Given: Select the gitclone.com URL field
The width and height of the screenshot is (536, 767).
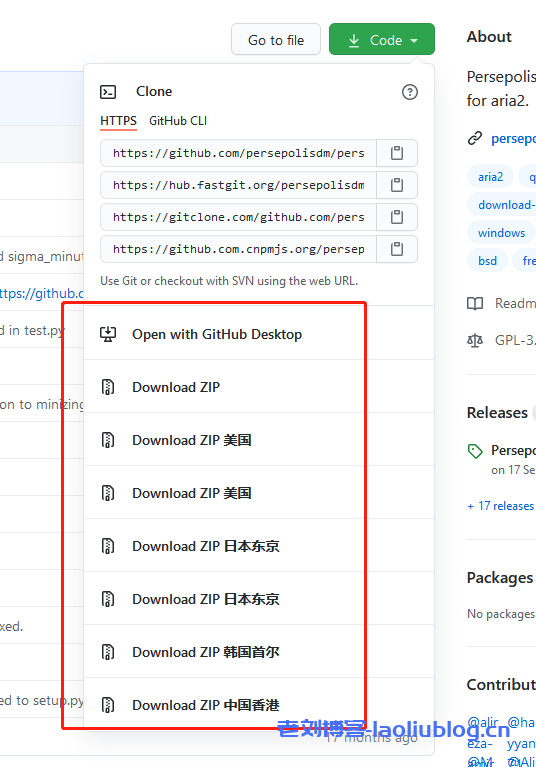Looking at the screenshot, I should click(x=239, y=217).
